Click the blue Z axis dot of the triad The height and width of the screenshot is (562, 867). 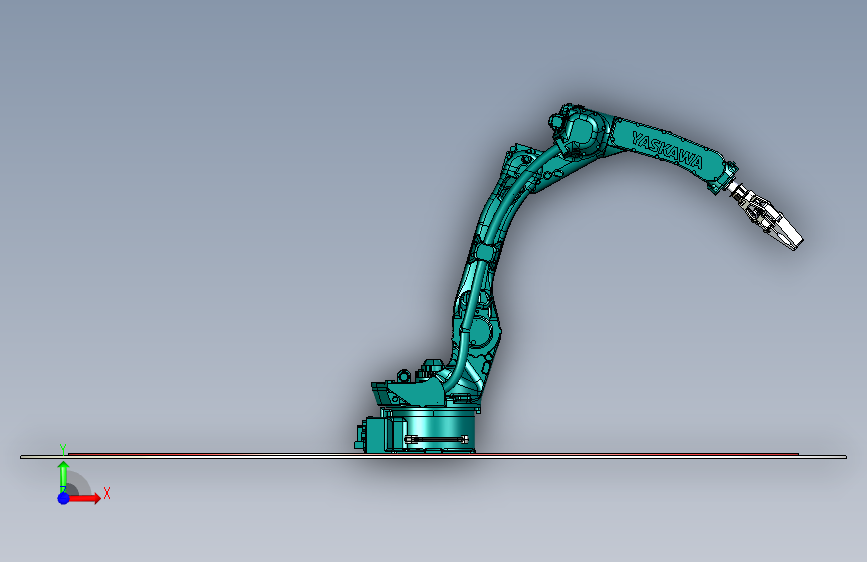coord(63,498)
